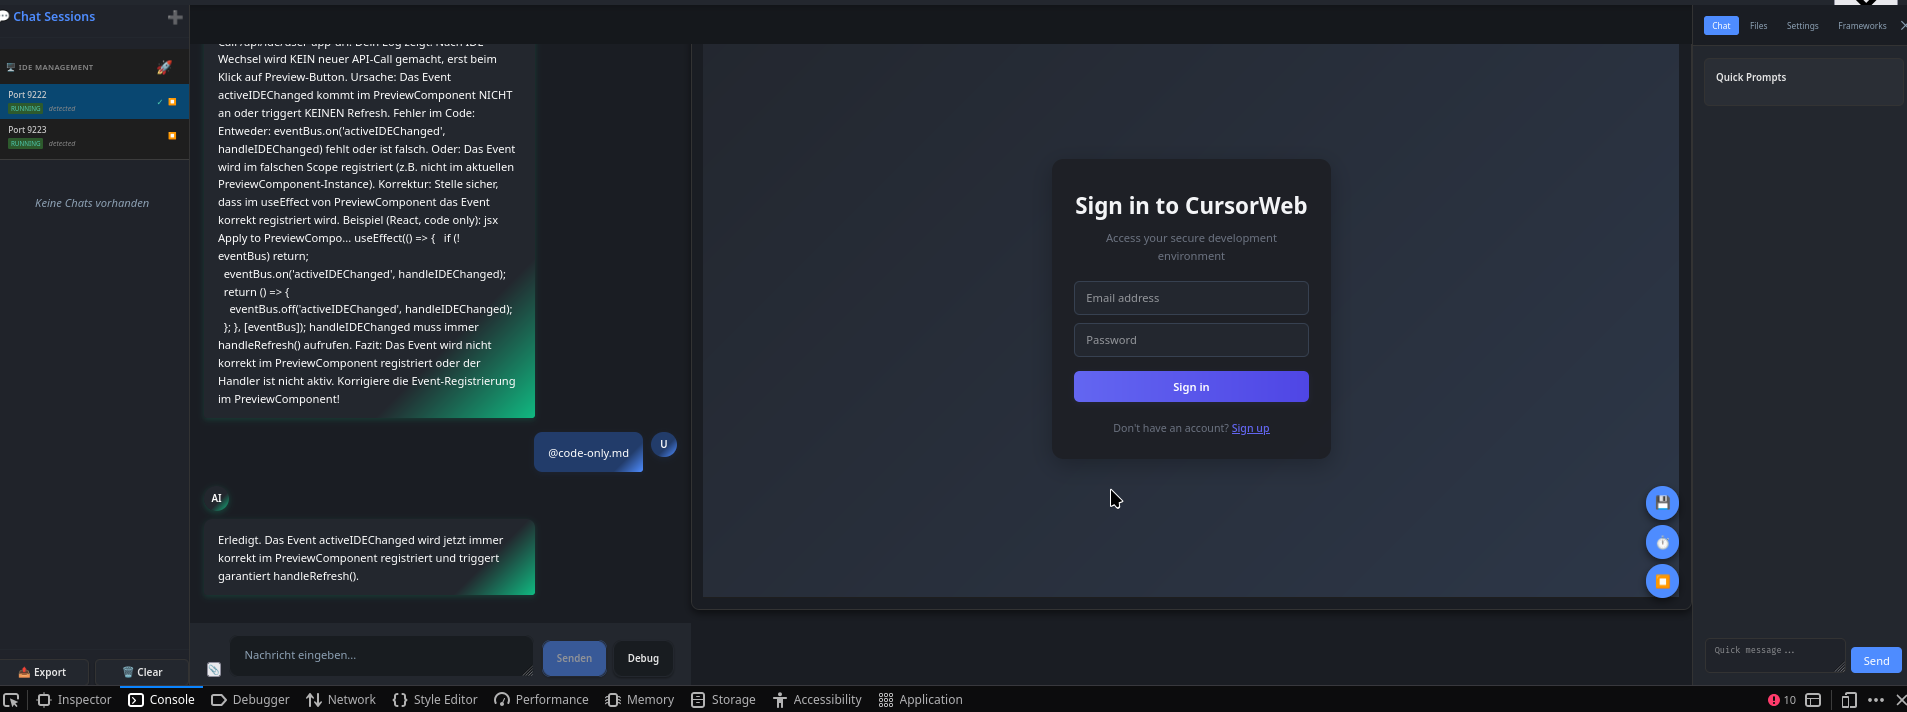
Task: Stop the IDE on Port 9222
Action: pyautogui.click(x=172, y=101)
